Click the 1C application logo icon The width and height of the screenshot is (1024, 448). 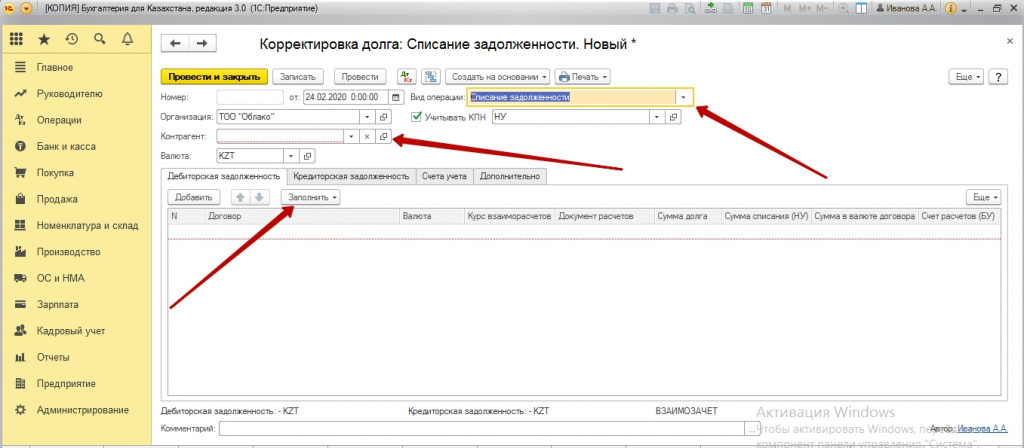point(9,8)
